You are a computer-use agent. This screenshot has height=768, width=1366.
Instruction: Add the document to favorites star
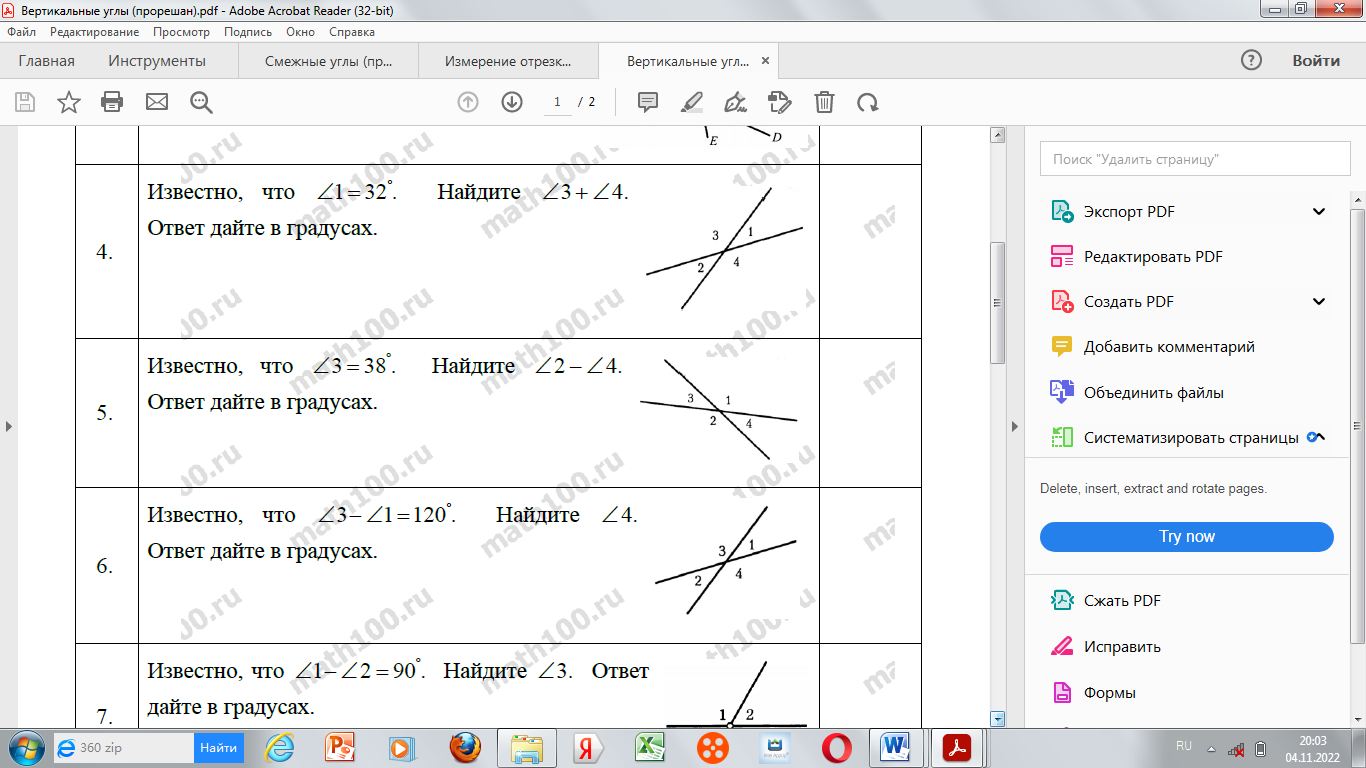tap(68, 102)
